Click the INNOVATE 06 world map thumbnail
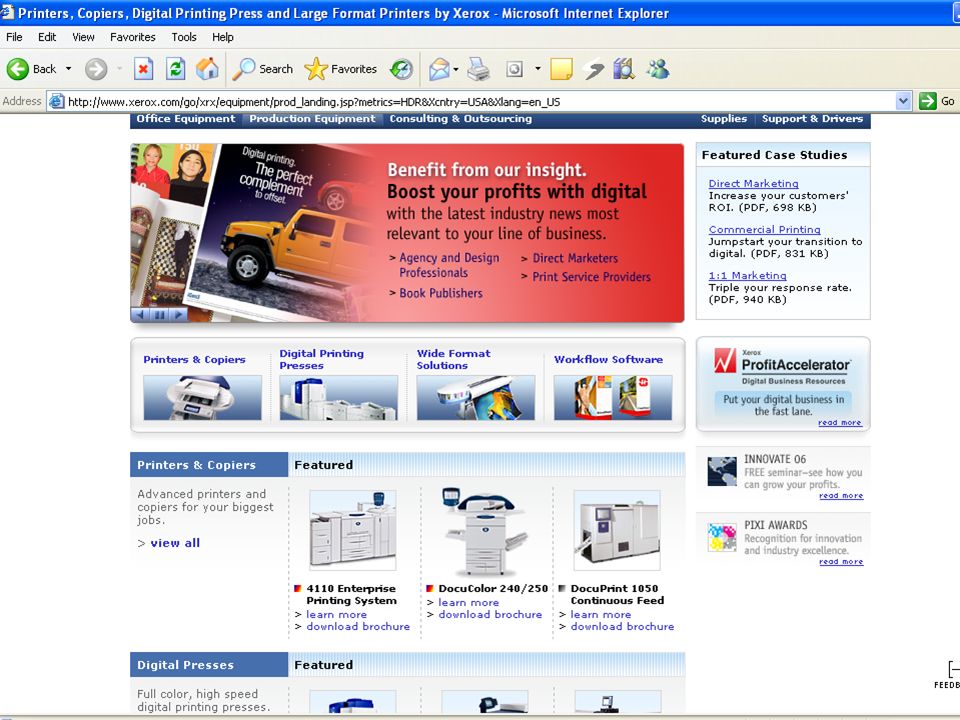Viewport: 960px width, 720px height. (x=722, y=471)
